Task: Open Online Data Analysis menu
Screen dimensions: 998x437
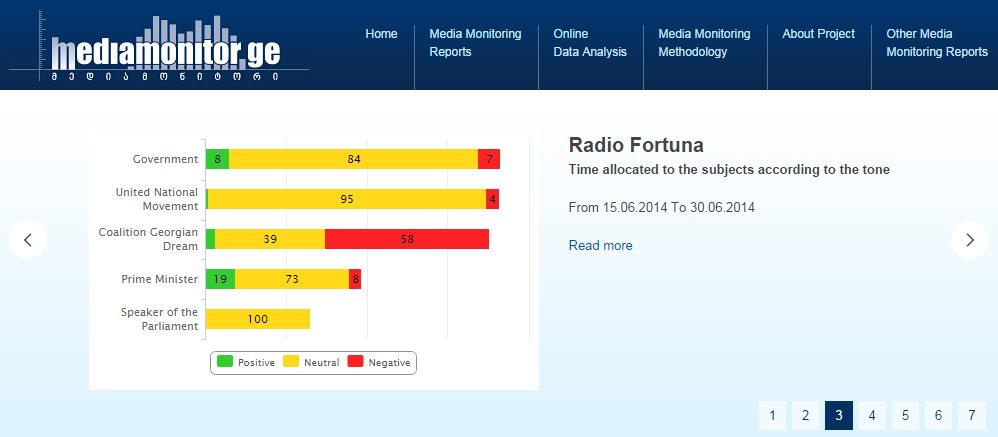Action: pos(590,43)
